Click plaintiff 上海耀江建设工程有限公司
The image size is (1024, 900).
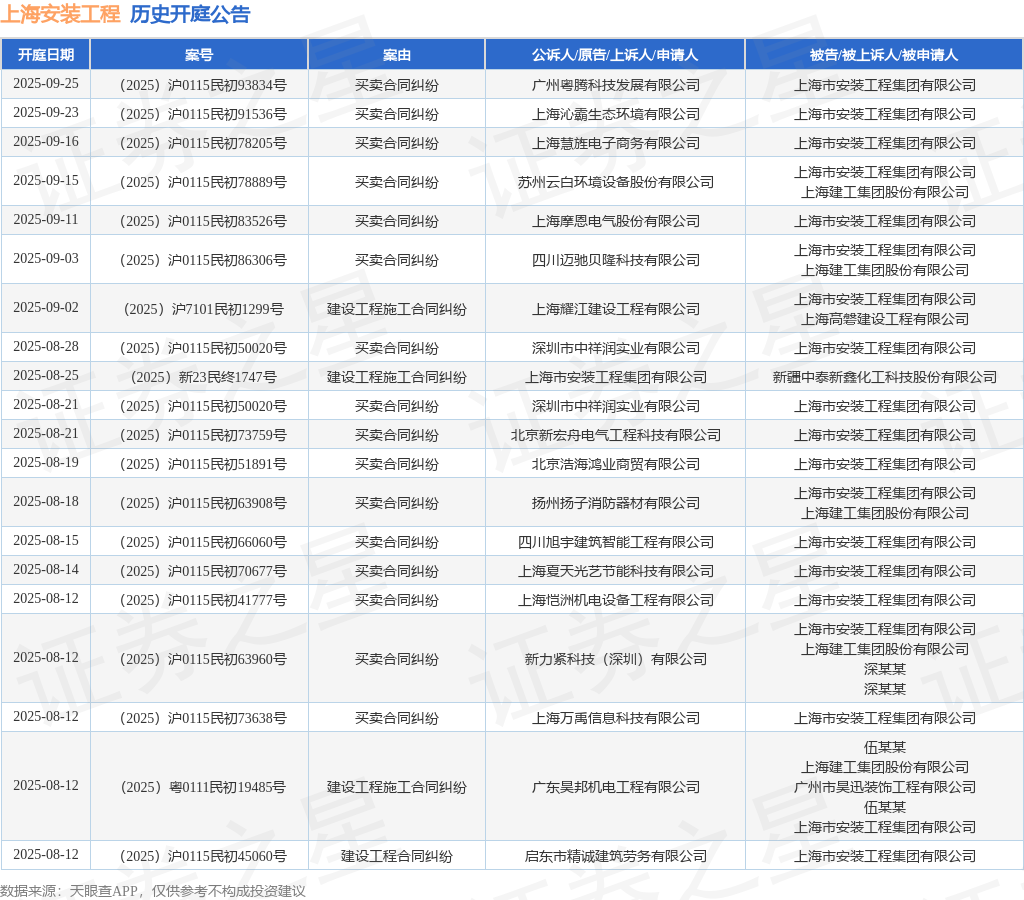(x=616, y=309)
